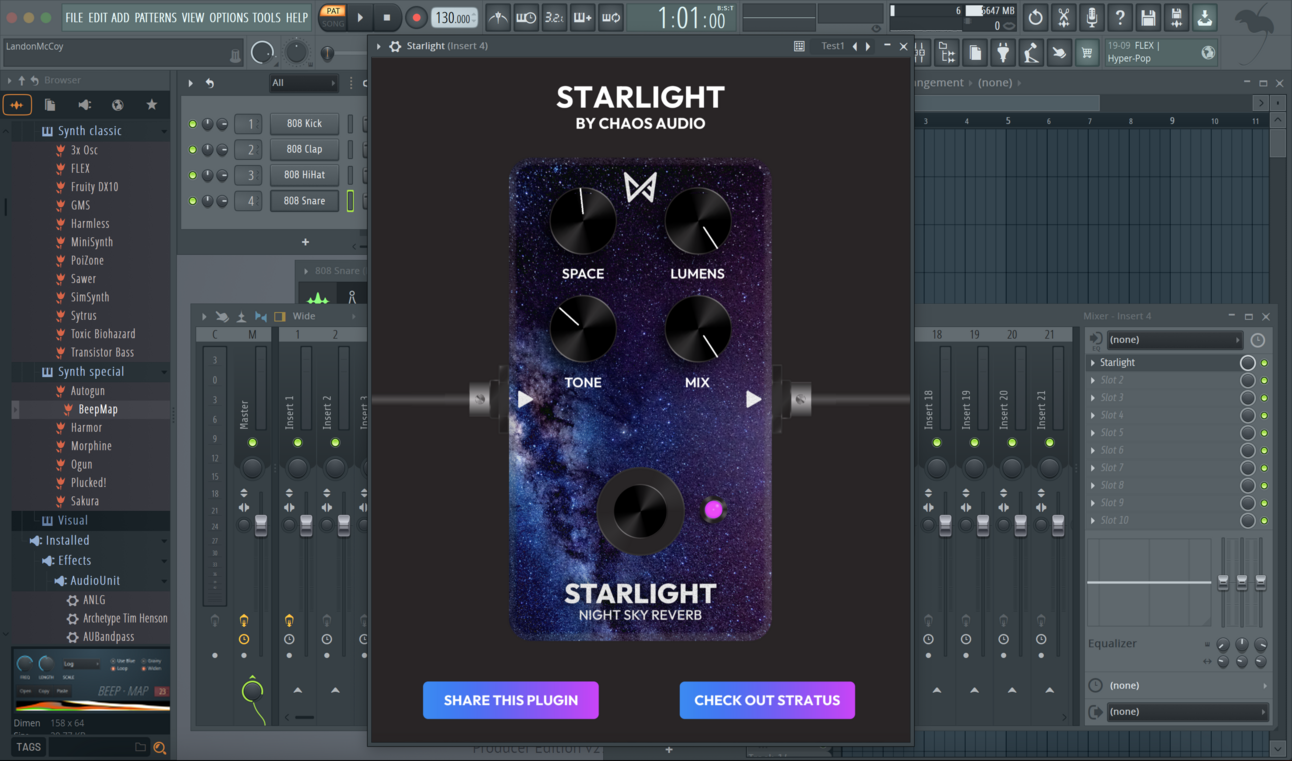Viewport: 1292px width, 761px height.
Task: Adjust the SPACE knob on the pedal
Action: pyautogui.click(x=583, y=221)
